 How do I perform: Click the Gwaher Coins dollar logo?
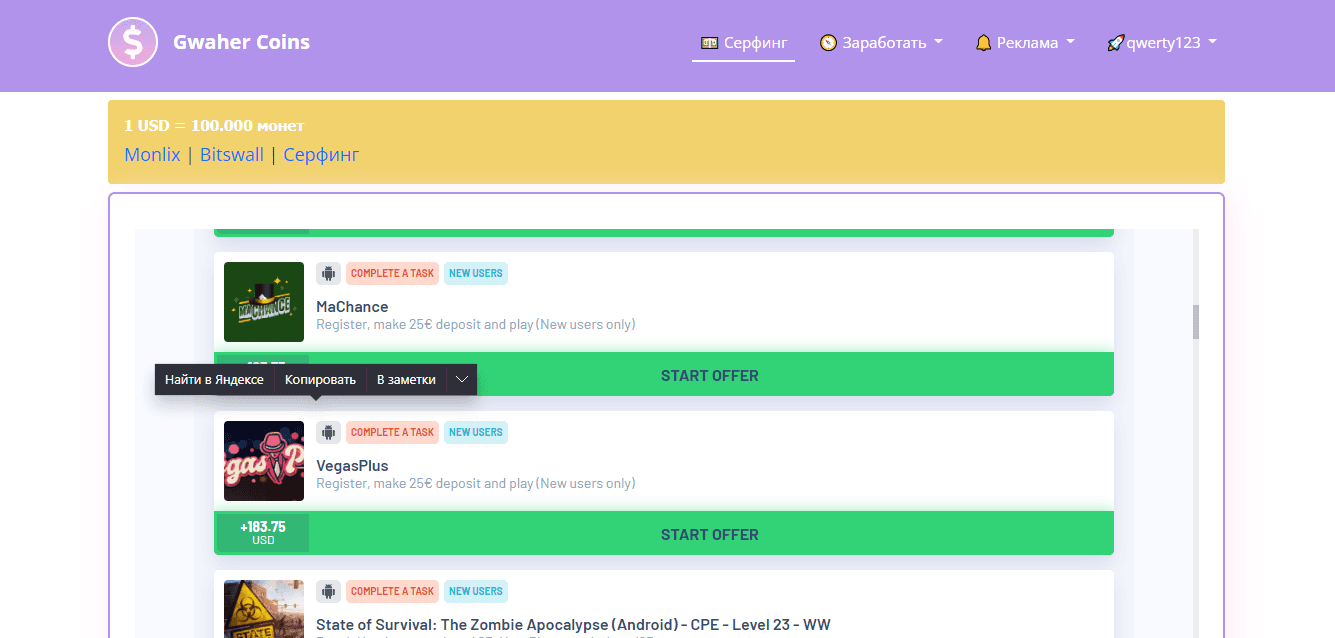tap(133, 43)
